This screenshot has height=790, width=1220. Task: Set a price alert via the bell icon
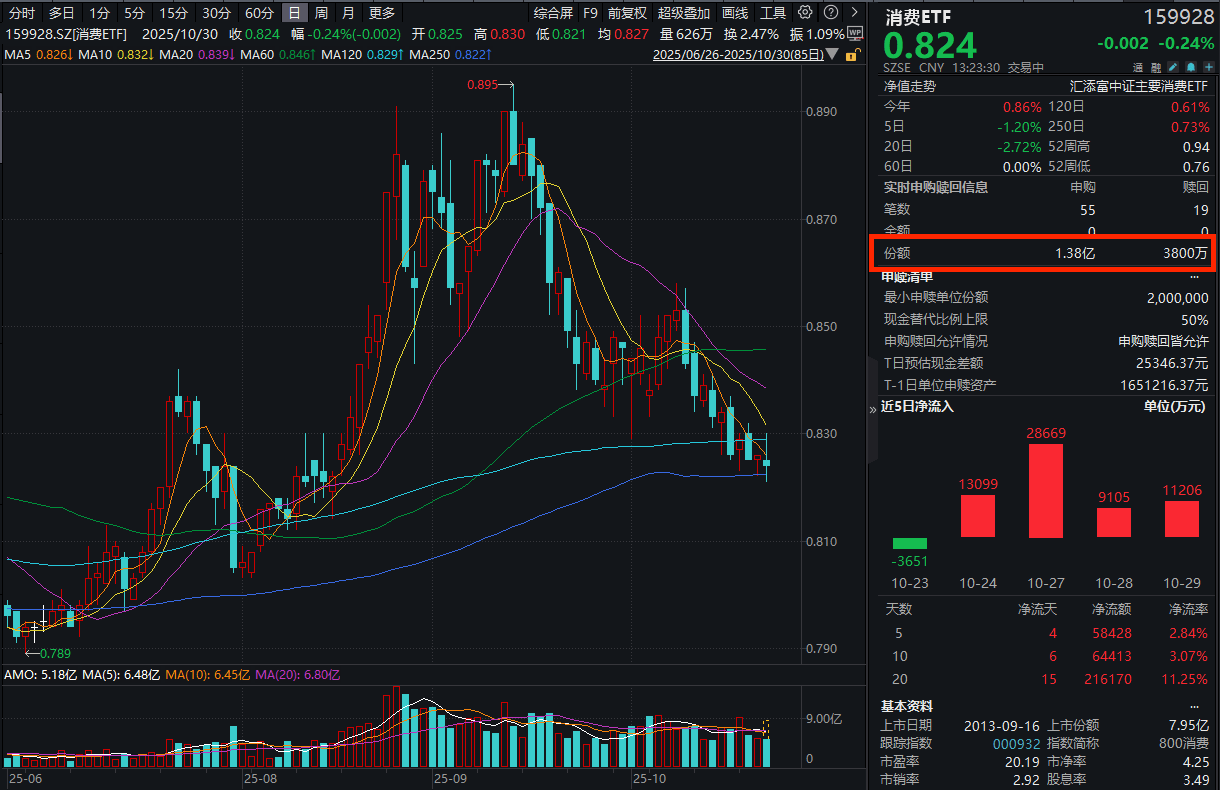1191,67
